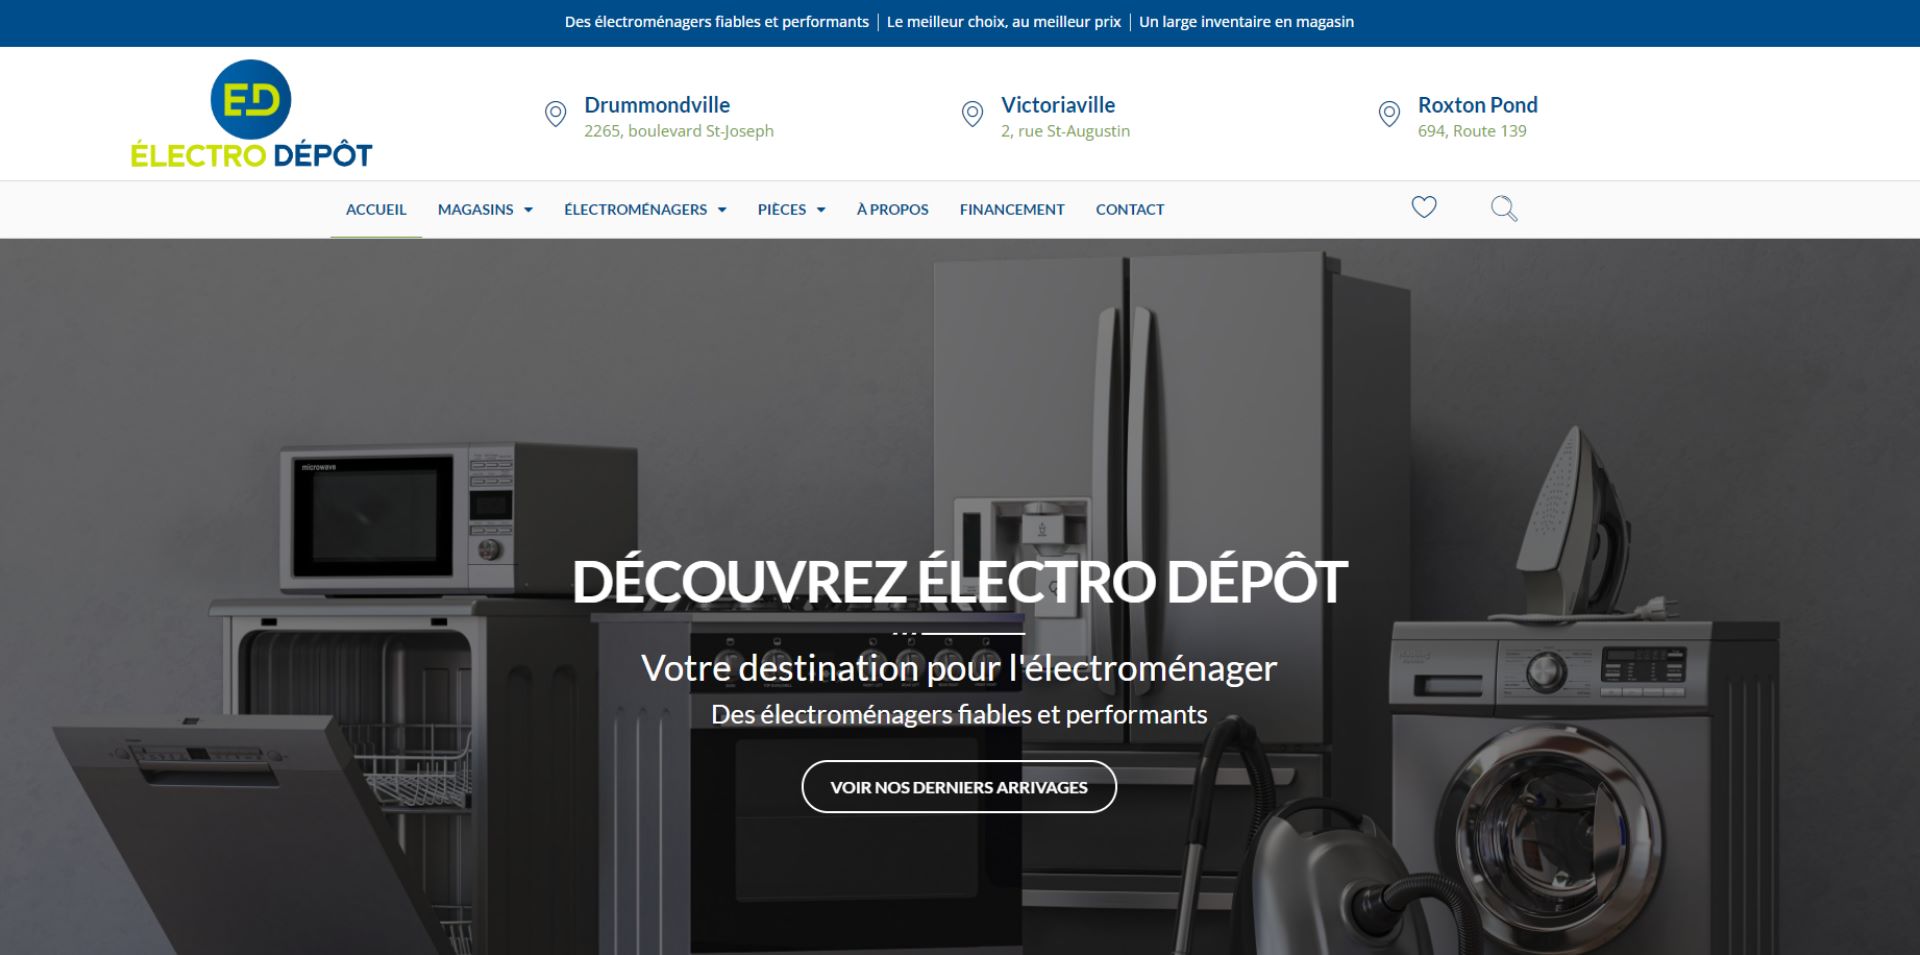The height and width of the screenshot is (955, 1920).
Task: Click the wishlist heart icon
Action: coord(1424,207)
